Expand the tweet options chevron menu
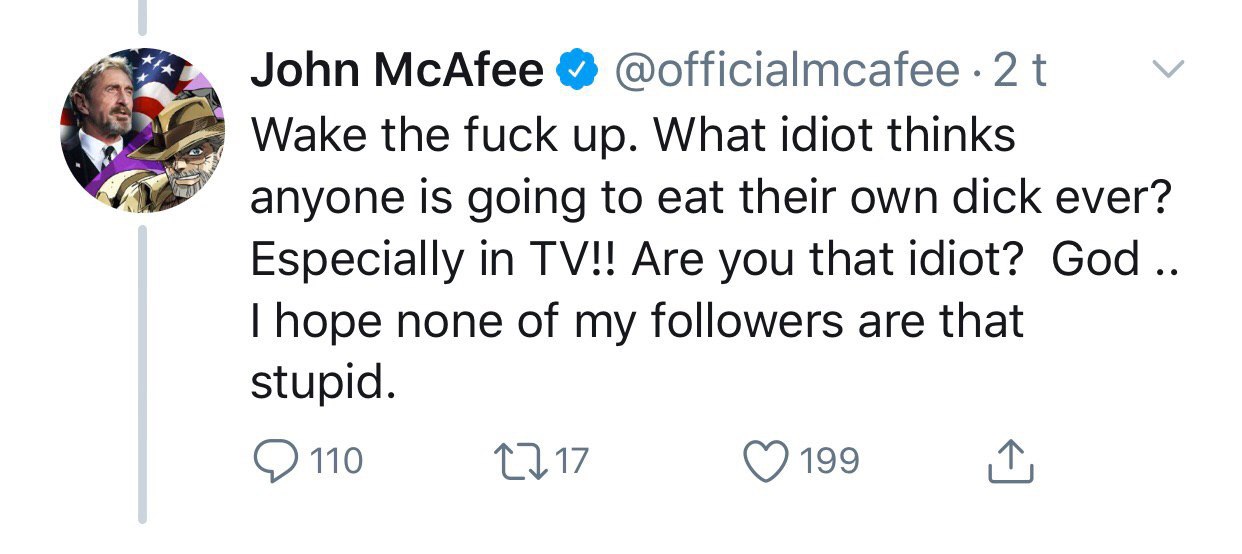Viewport: 1242px width, 554px height. [1168, 70]
